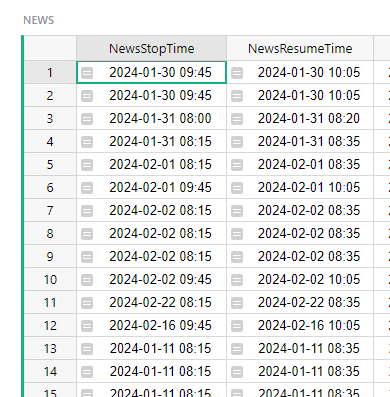Viewport: 390px width, 397px height.
Task: Select row 4 stop time 2024-01-31 08:15
Action: pyautogui.click(x=151, y=141)
